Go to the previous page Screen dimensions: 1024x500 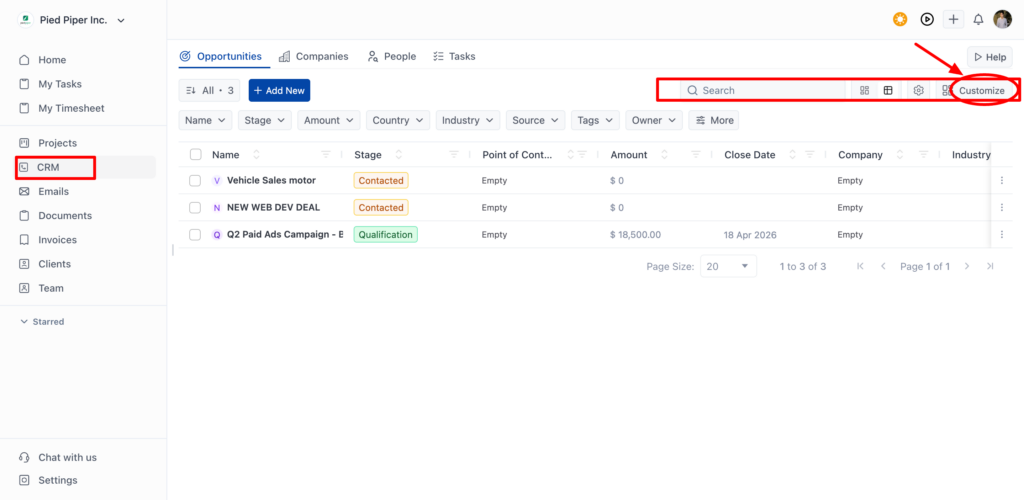click(883, 266)
